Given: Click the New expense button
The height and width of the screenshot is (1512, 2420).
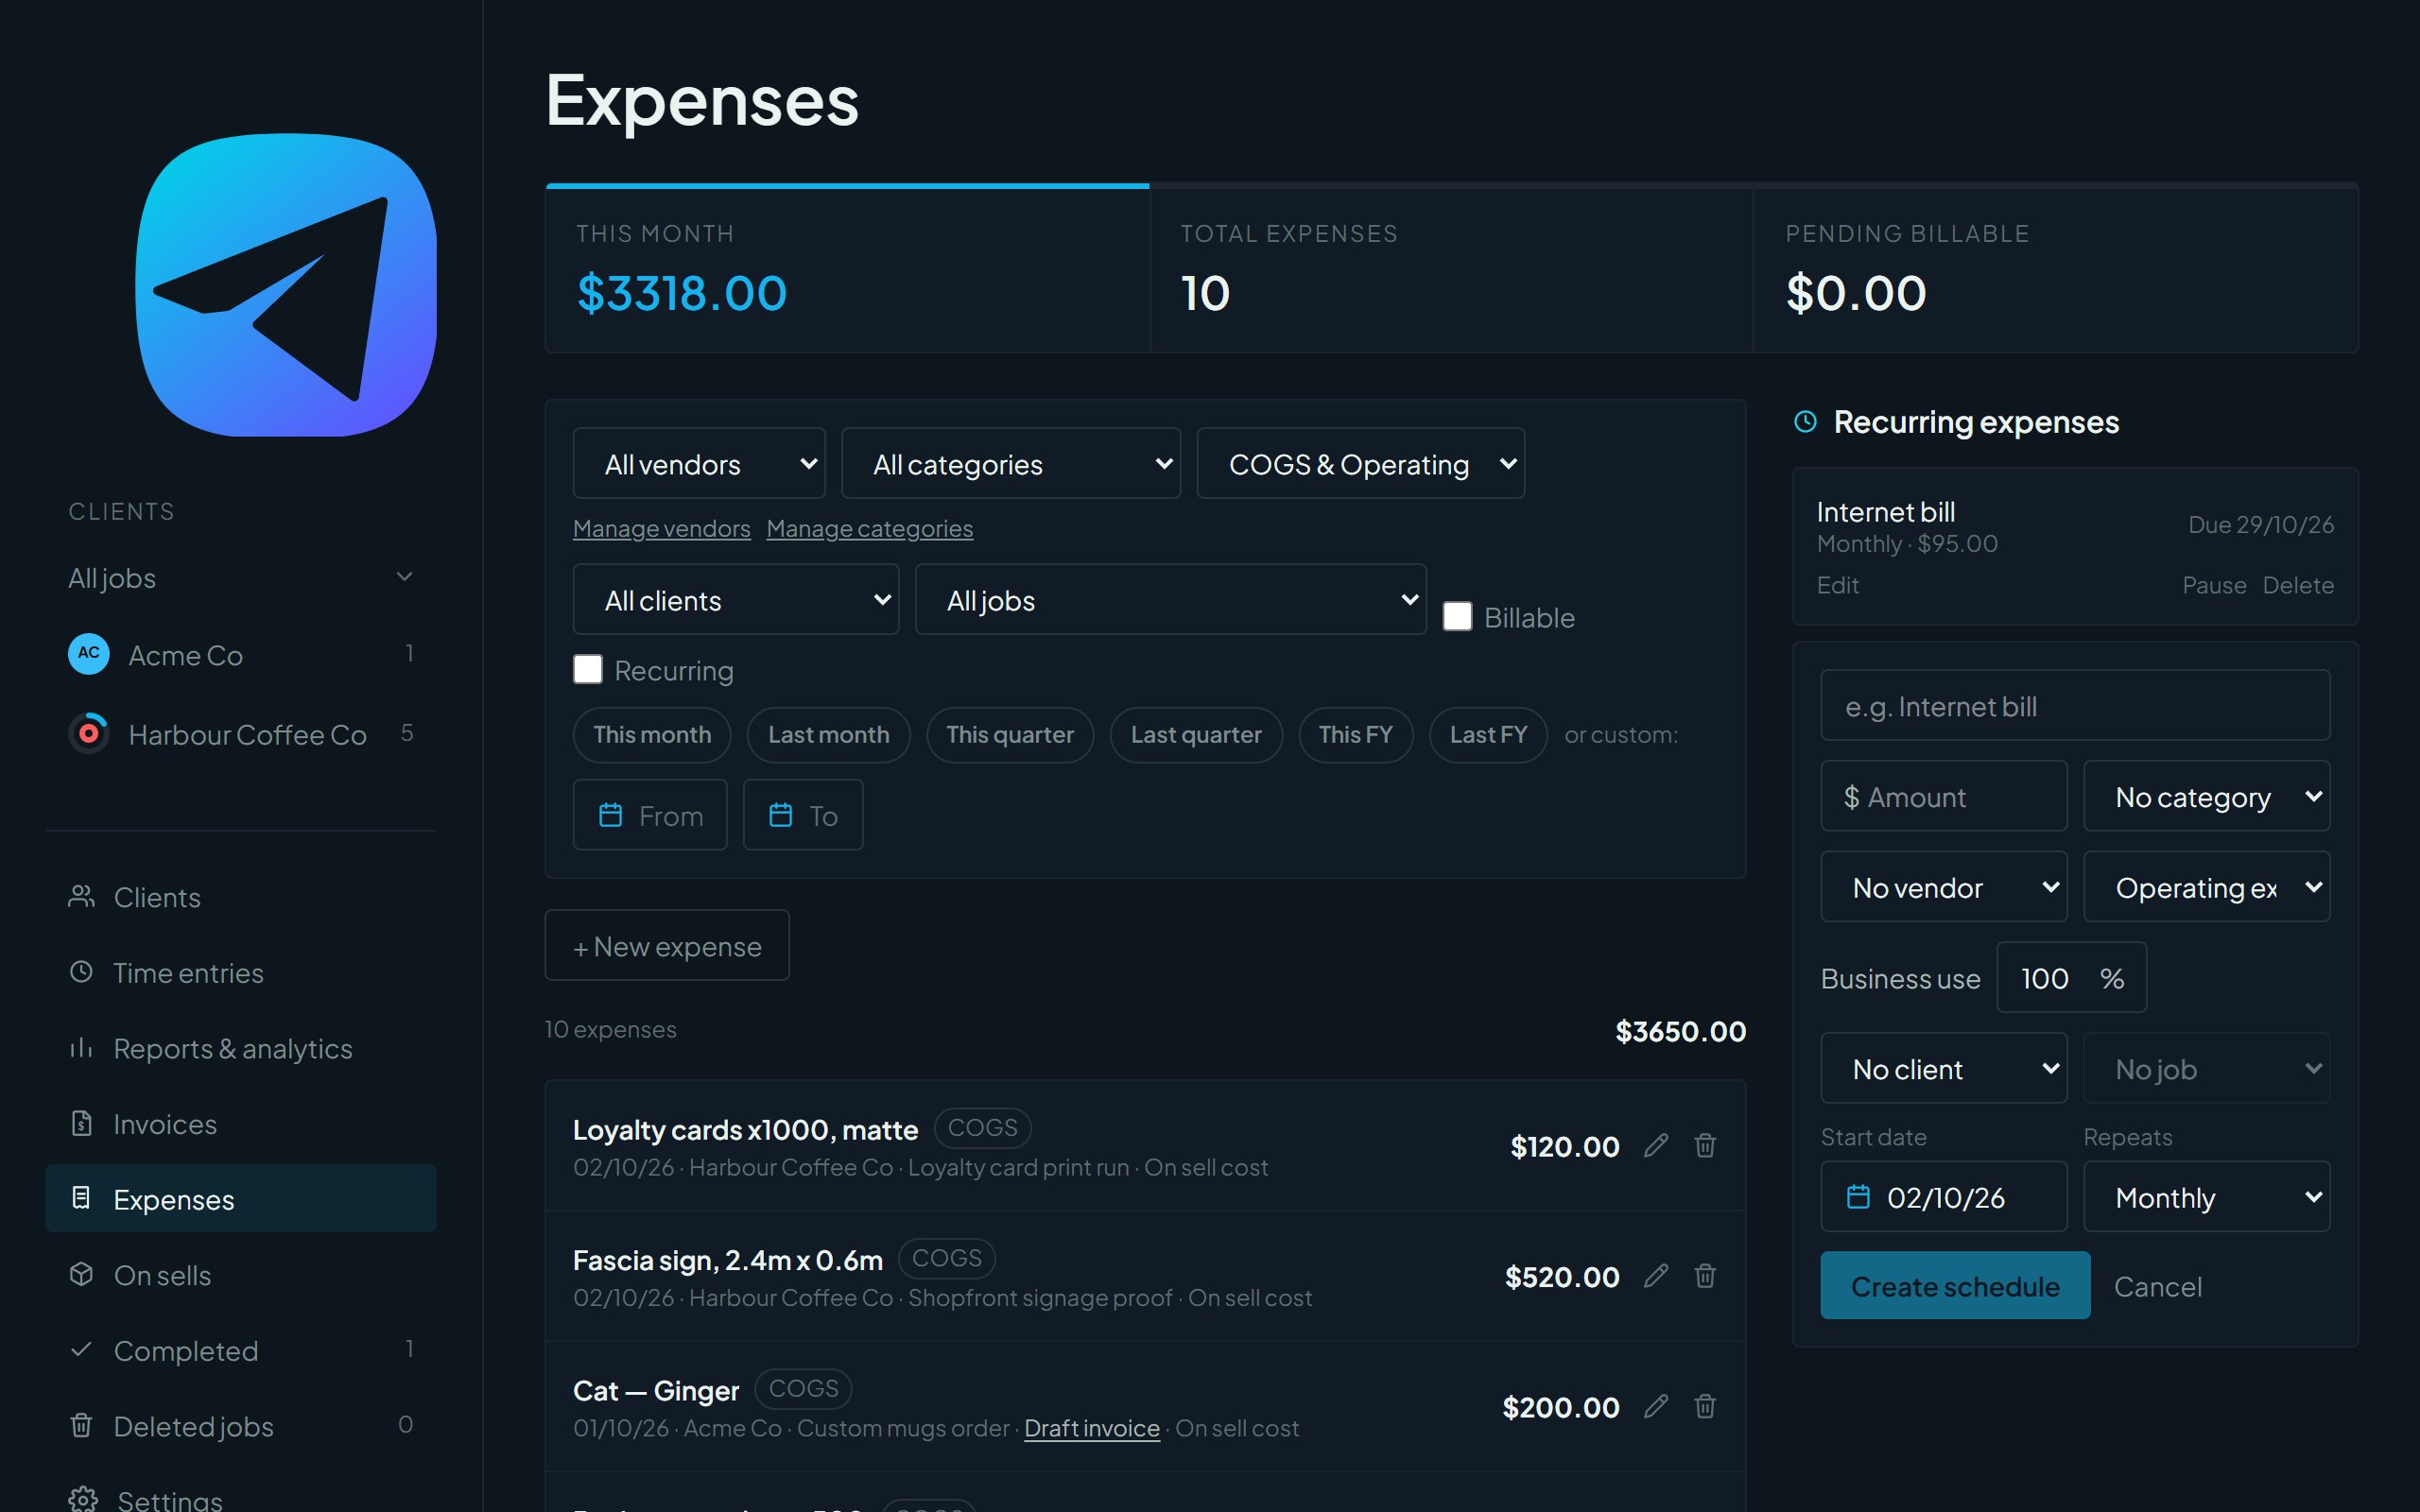Looking at the screenshot, I should (667, 945).
